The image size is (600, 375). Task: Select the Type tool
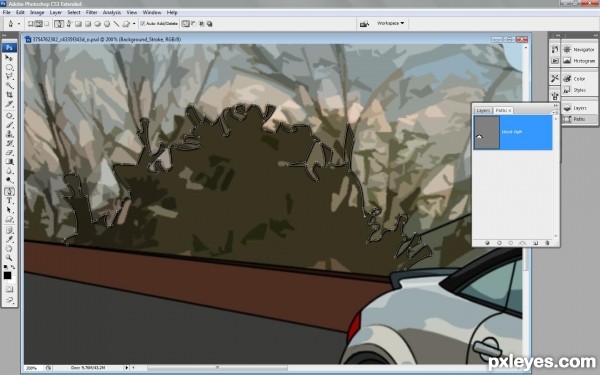pos(9,201)
